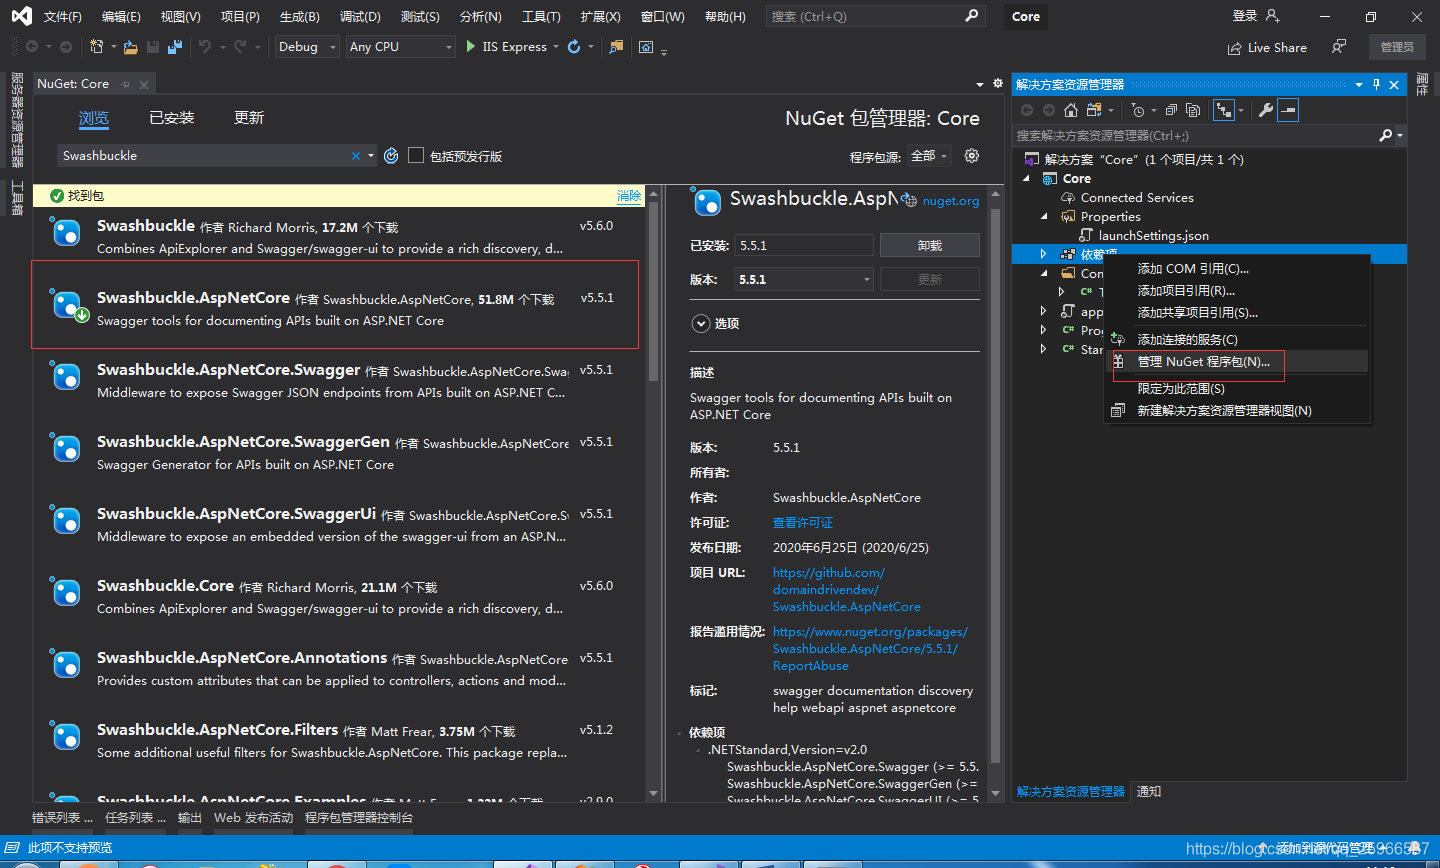Click the Collapse All icon in Solution Explorer

point(1171,110)
